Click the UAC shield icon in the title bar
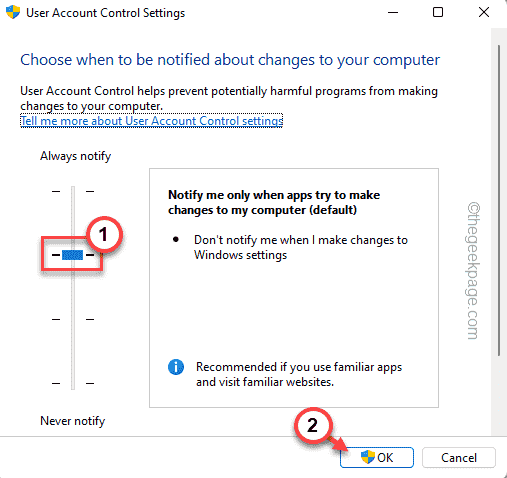This screenshot has height=478, width=507. pos(13,12)
